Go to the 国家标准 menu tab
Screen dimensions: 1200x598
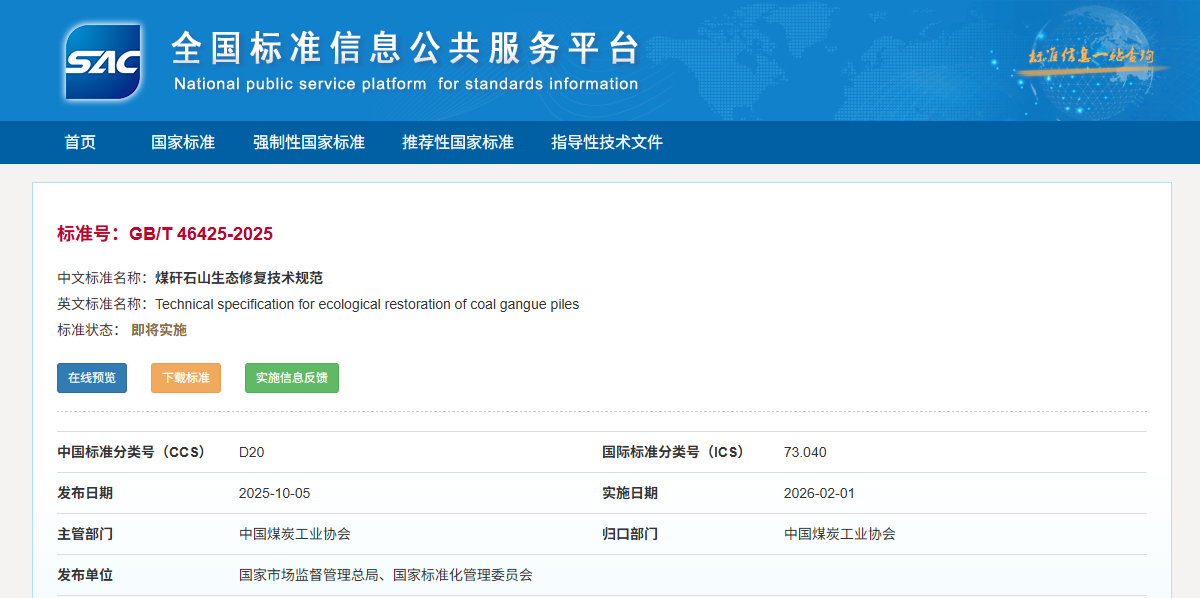(x=183, y=142)
